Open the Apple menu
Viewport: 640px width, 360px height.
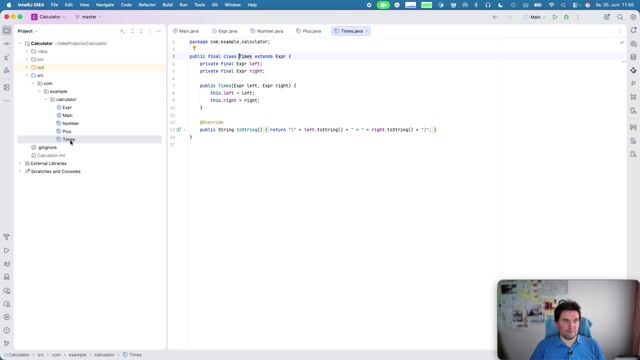pos(9,5)
